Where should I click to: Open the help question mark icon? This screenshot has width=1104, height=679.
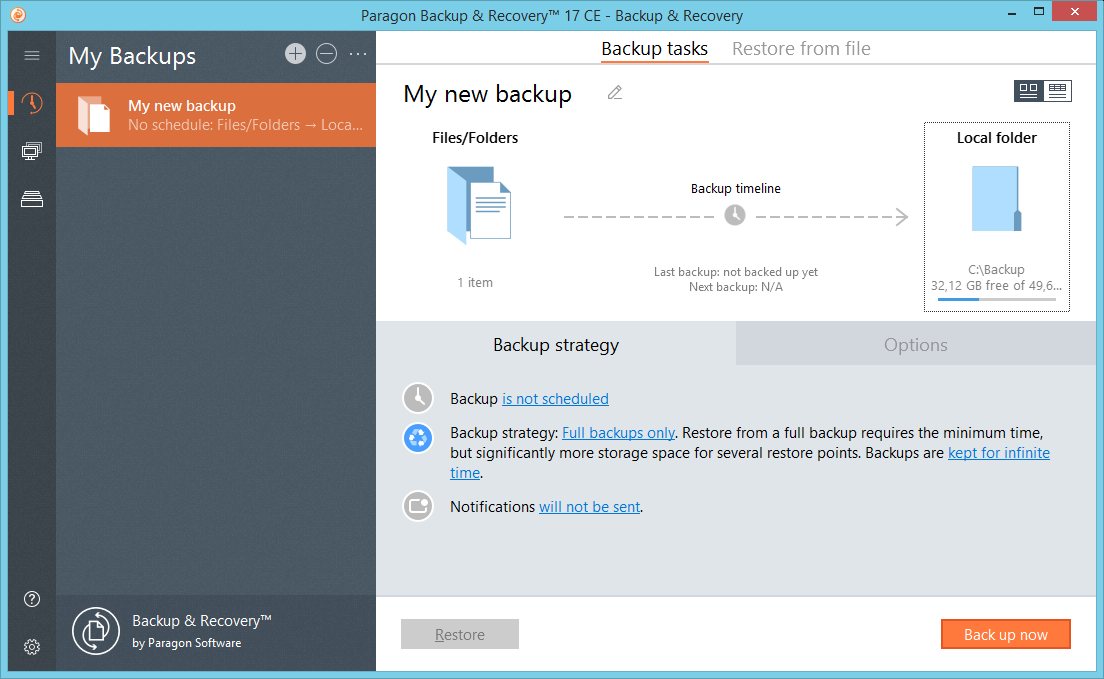32,599
